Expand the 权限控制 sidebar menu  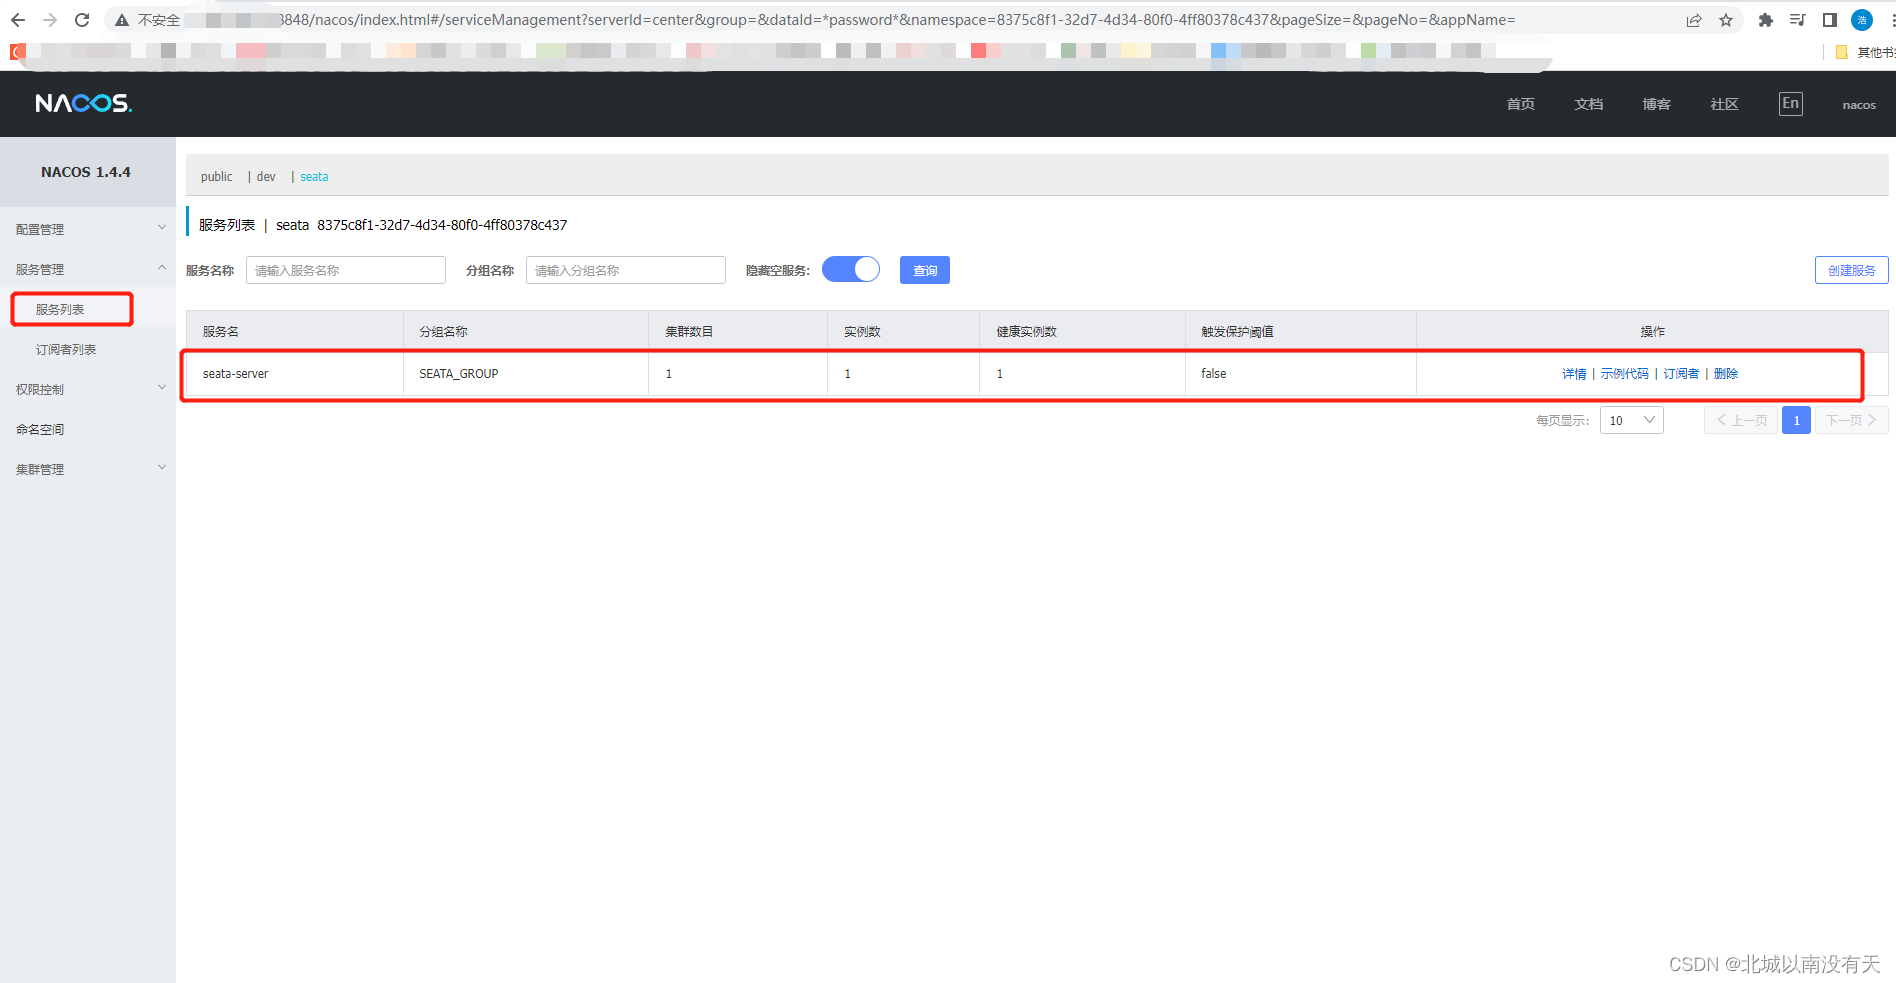coord(88,389)
